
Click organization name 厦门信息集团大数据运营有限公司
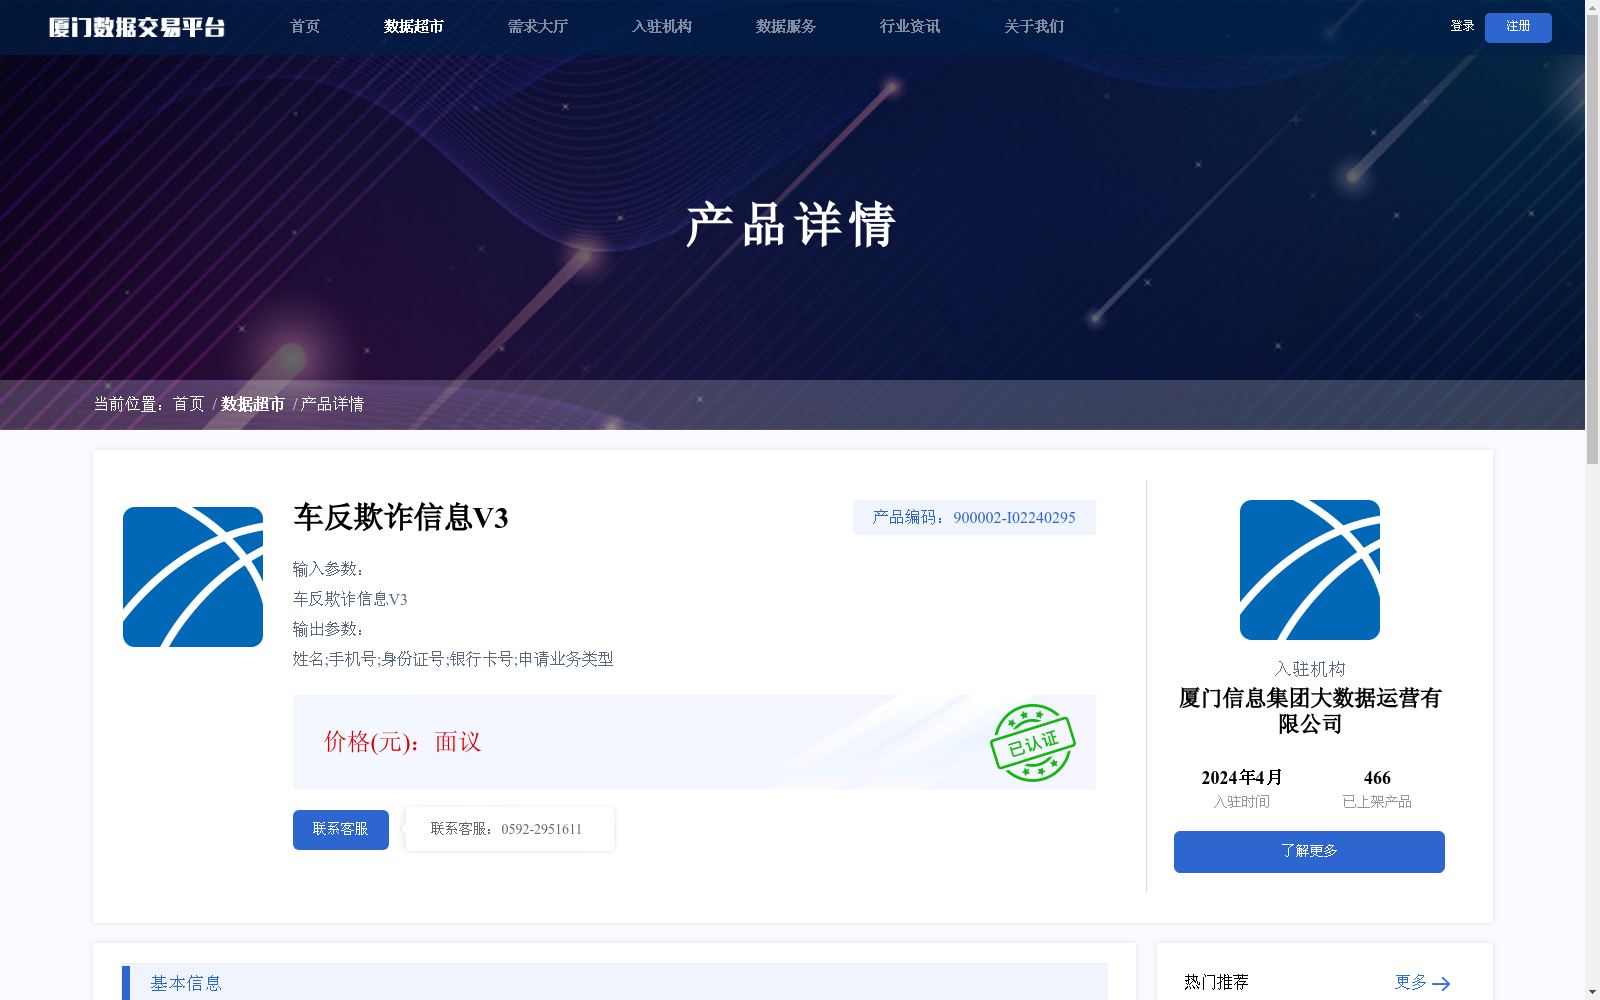pos(1310,711)
